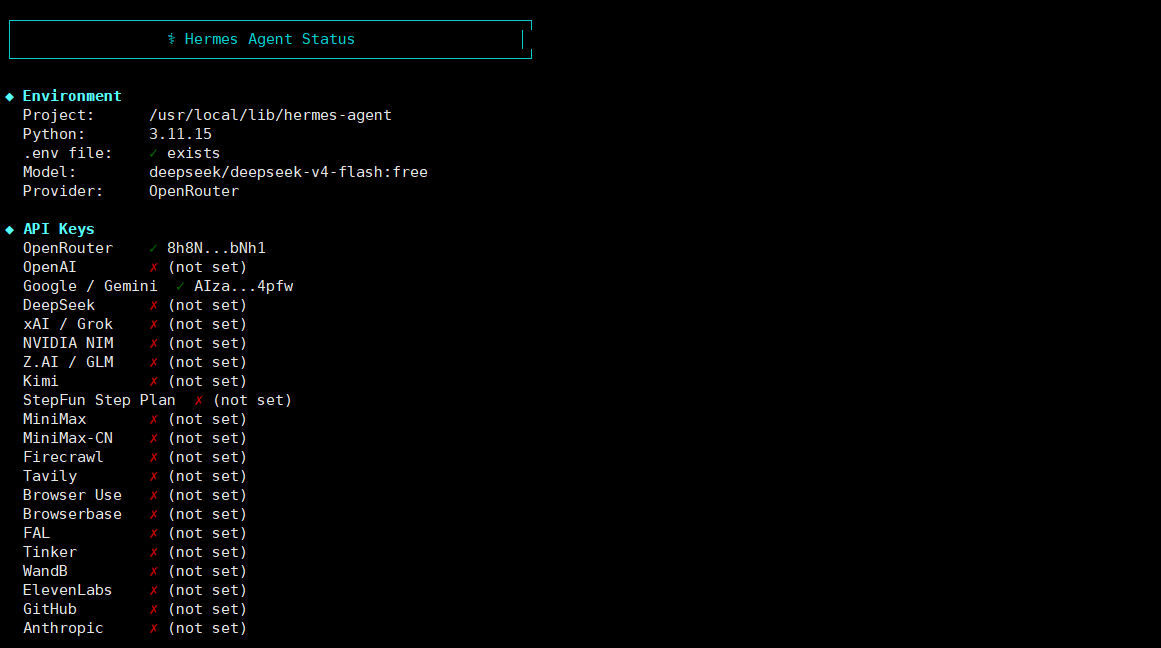Click the NVIDIA NIM label
The width and height of the screenshot is (1161, 648).
[67, 344]
